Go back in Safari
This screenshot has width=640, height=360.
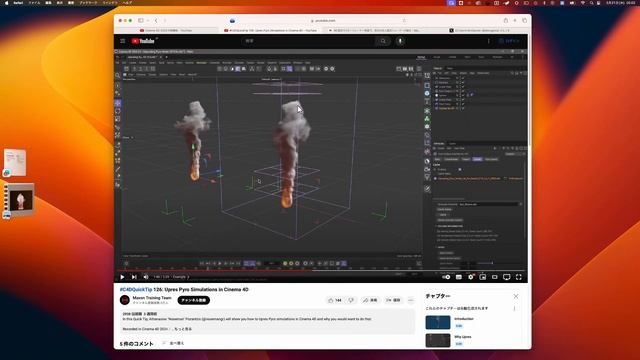[x=156, y=20]
